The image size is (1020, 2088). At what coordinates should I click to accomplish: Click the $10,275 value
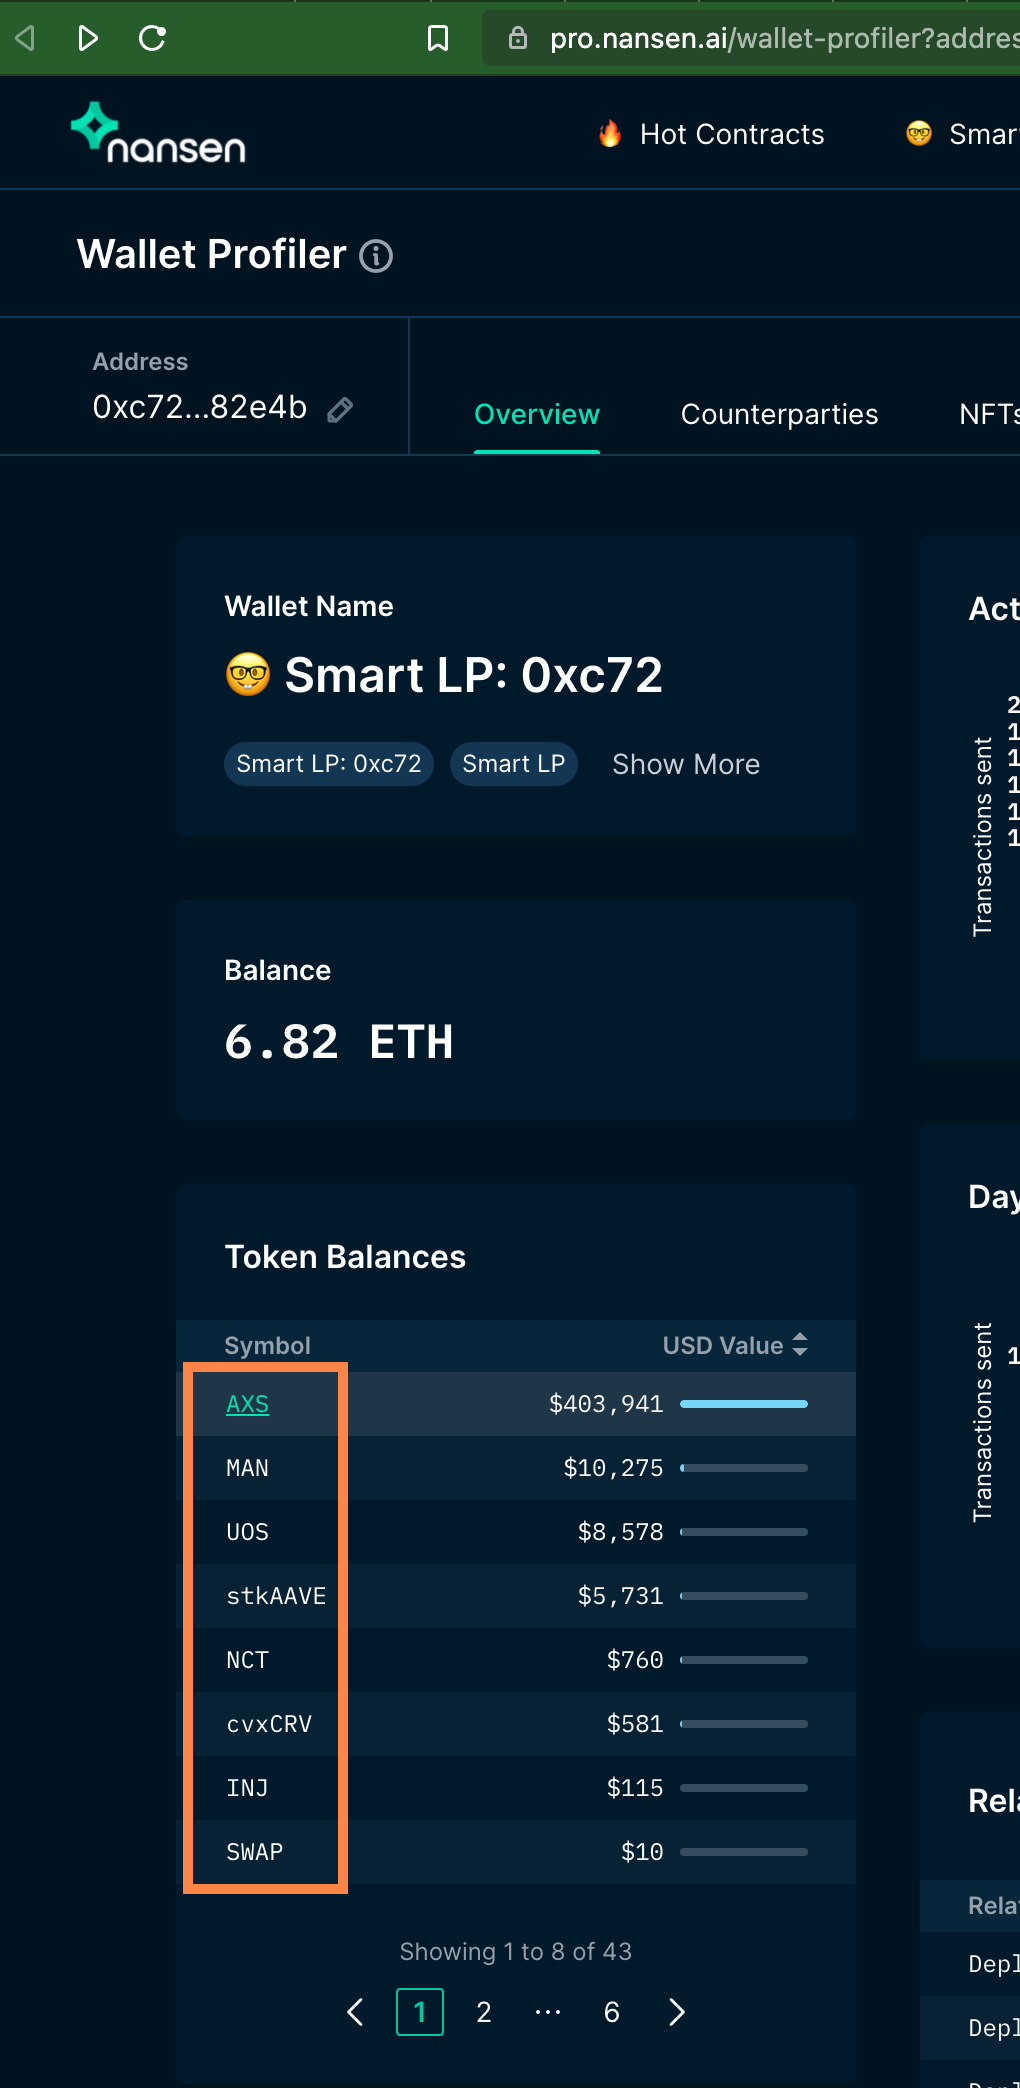point(613,1468)
